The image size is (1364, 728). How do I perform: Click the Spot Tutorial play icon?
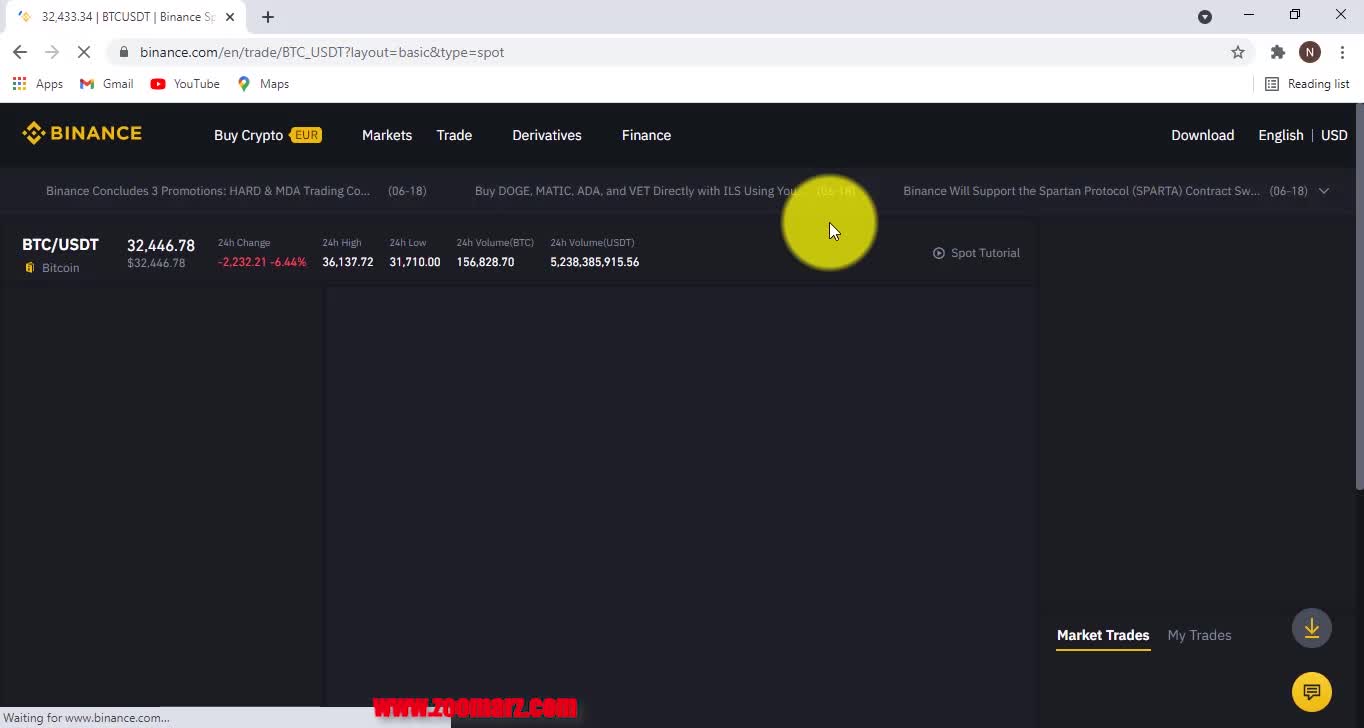click(938, 253)
